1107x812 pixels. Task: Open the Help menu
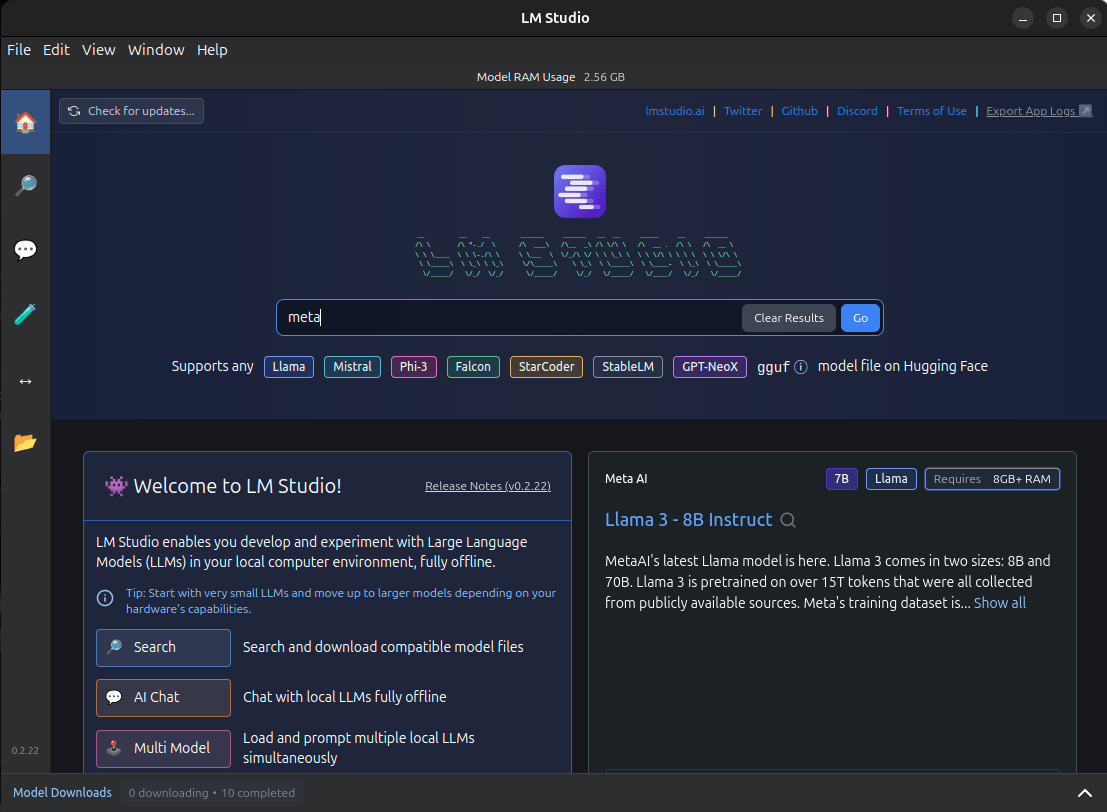pos(212,49)
